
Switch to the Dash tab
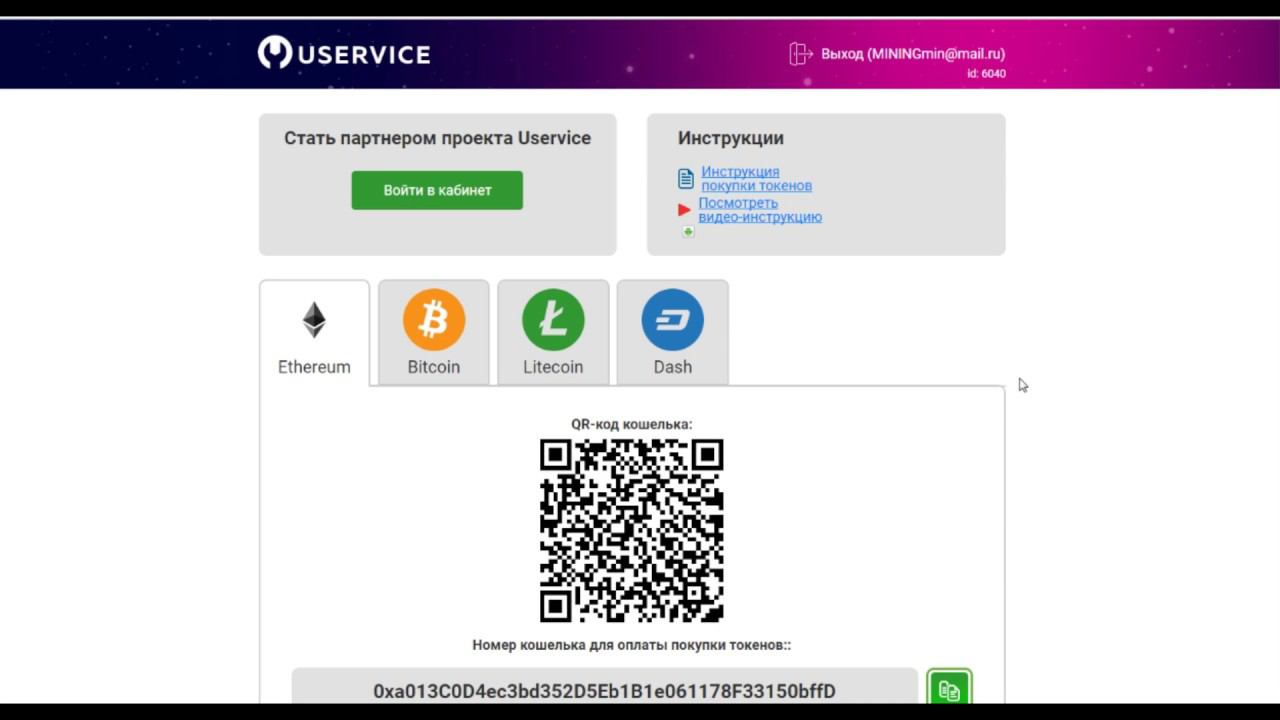coord(673,332)
